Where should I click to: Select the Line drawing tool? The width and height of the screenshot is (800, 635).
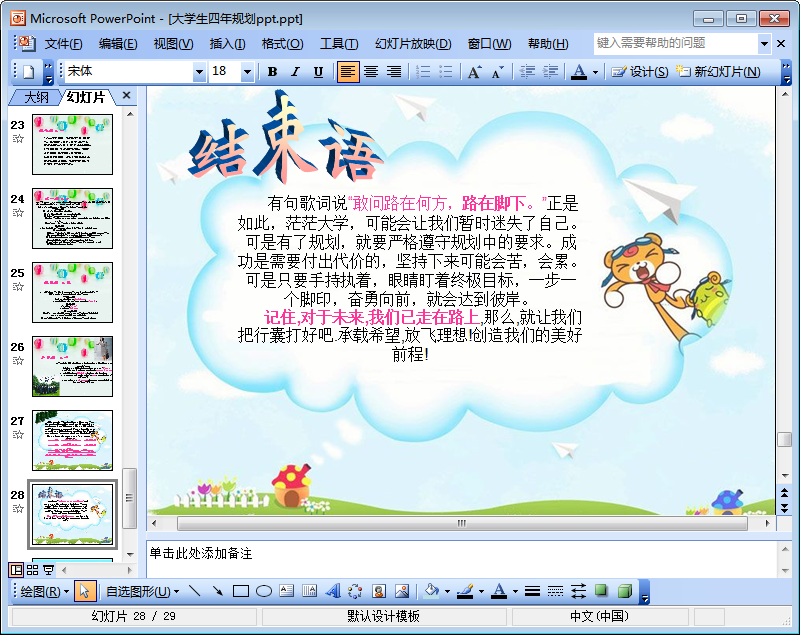194,591
